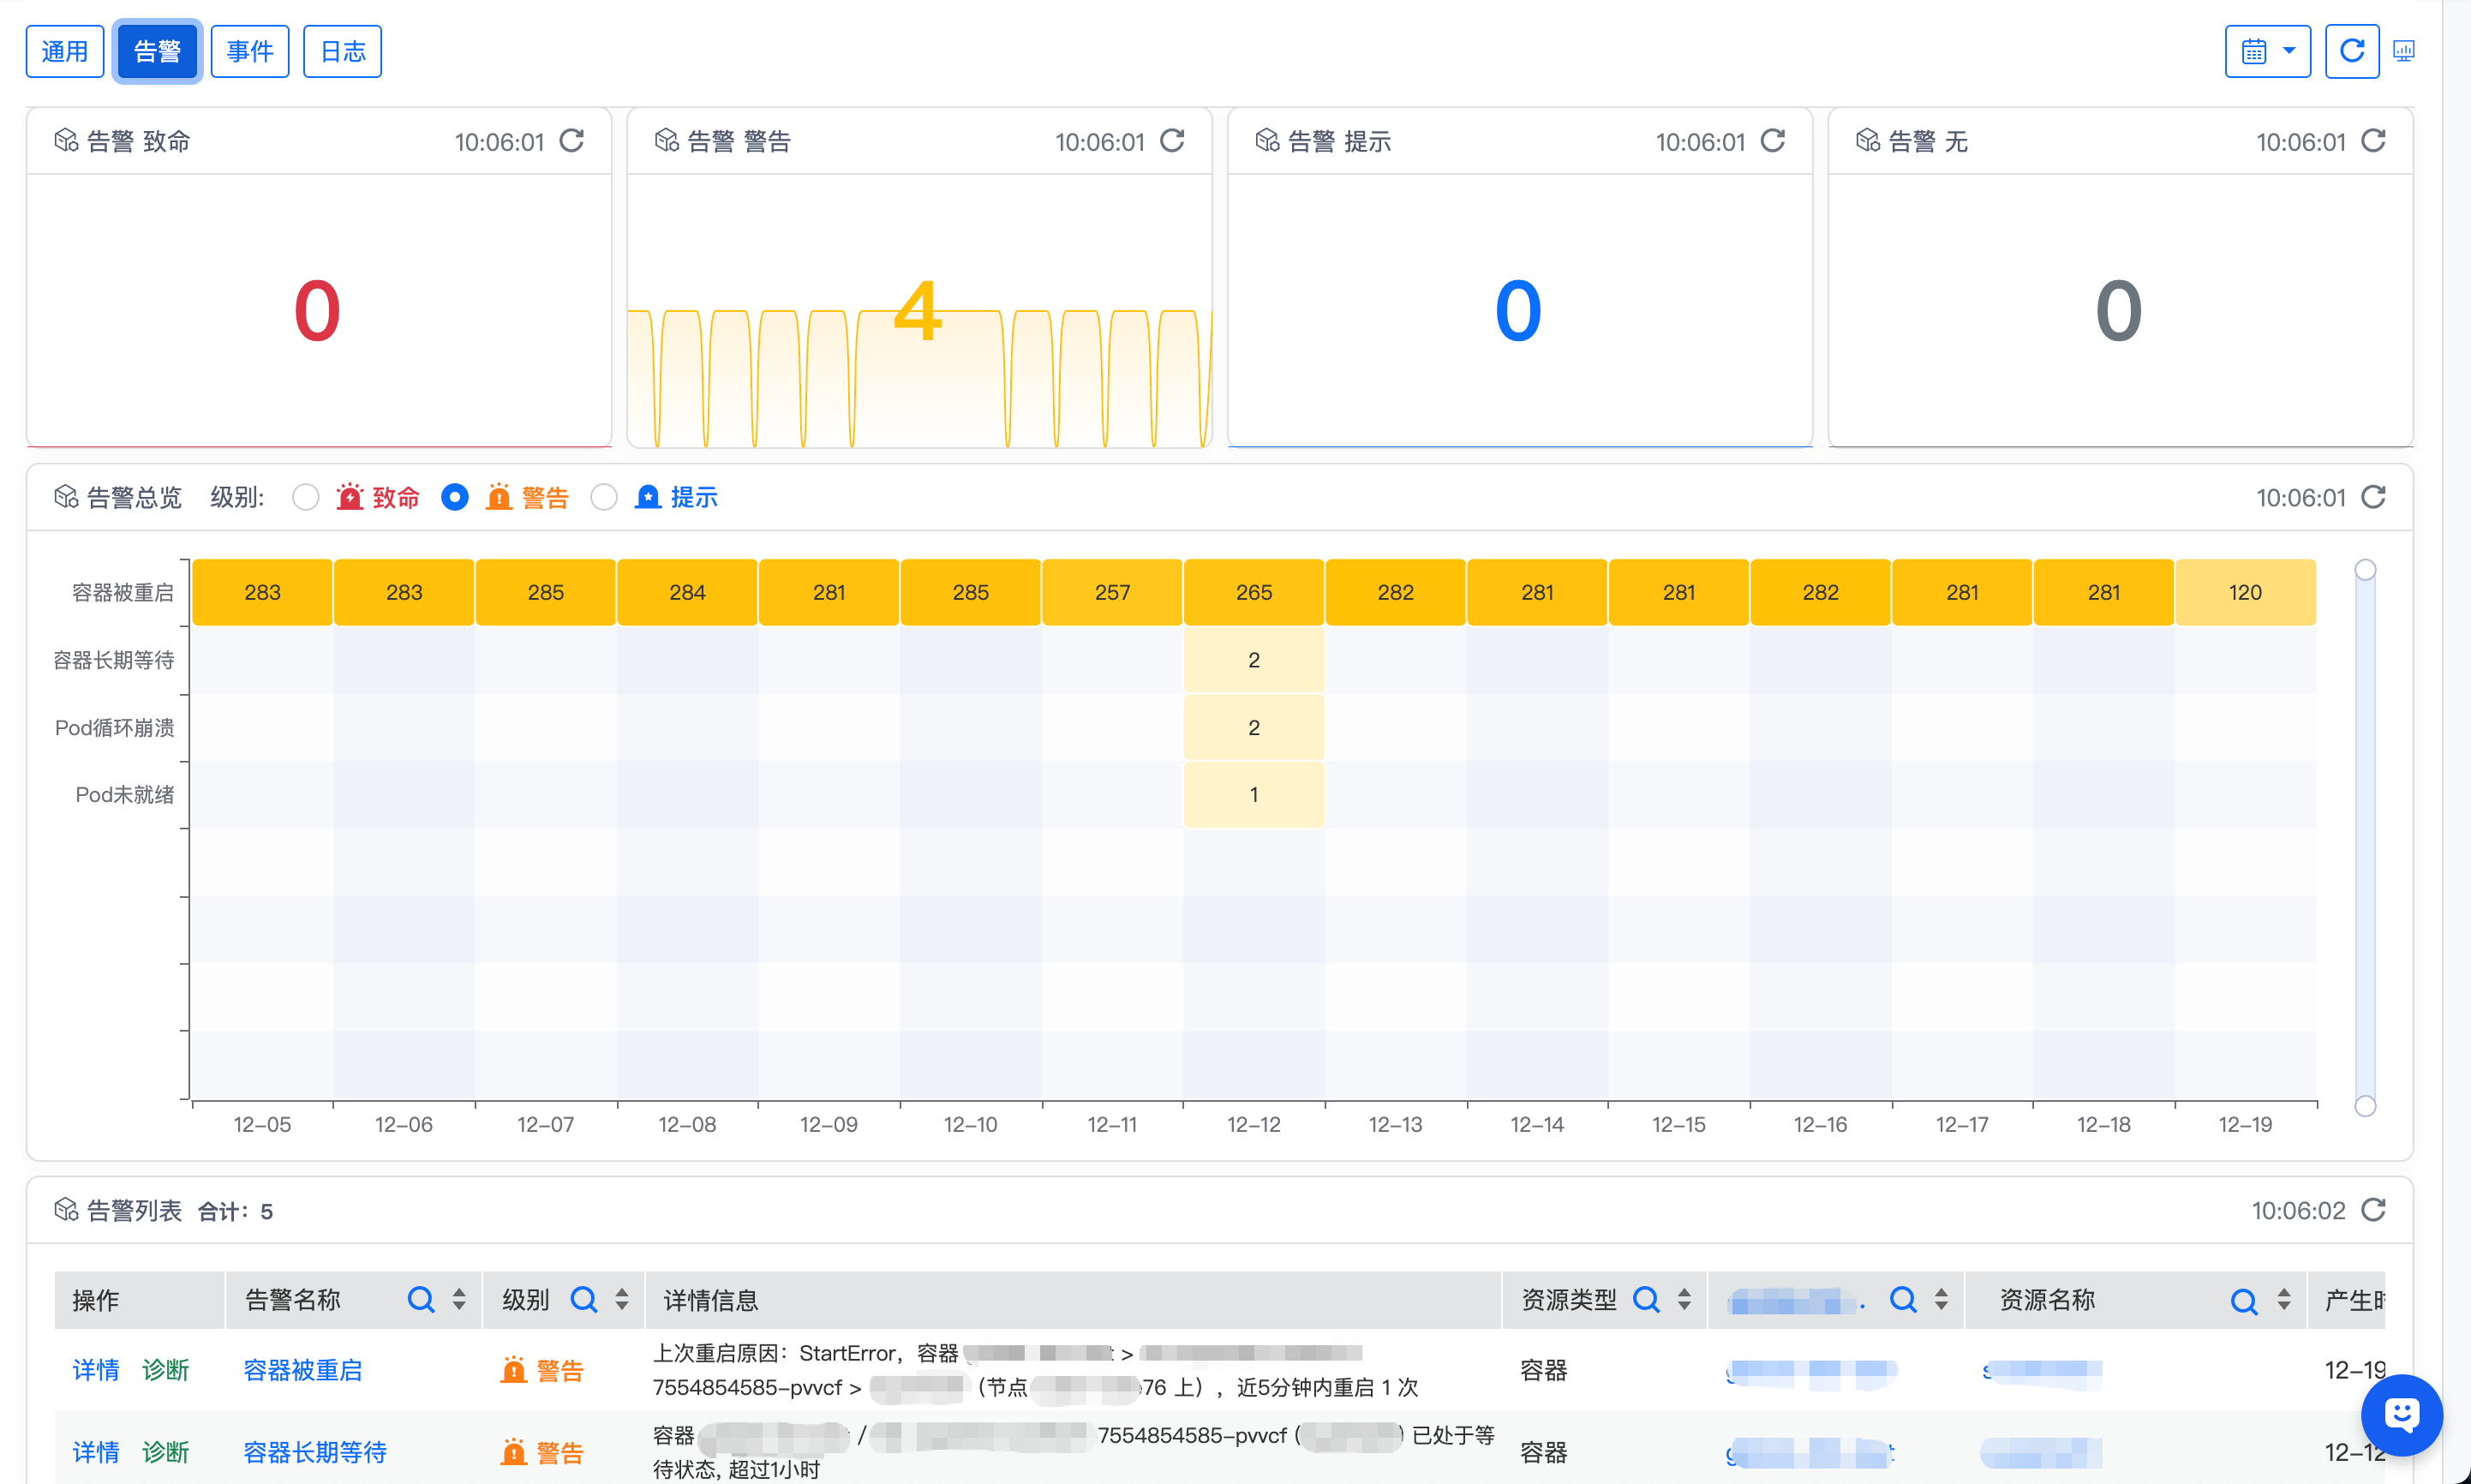Sort the 级别 column
The width and height of the screenshot is (2471, 1484).
point(622,1299)
